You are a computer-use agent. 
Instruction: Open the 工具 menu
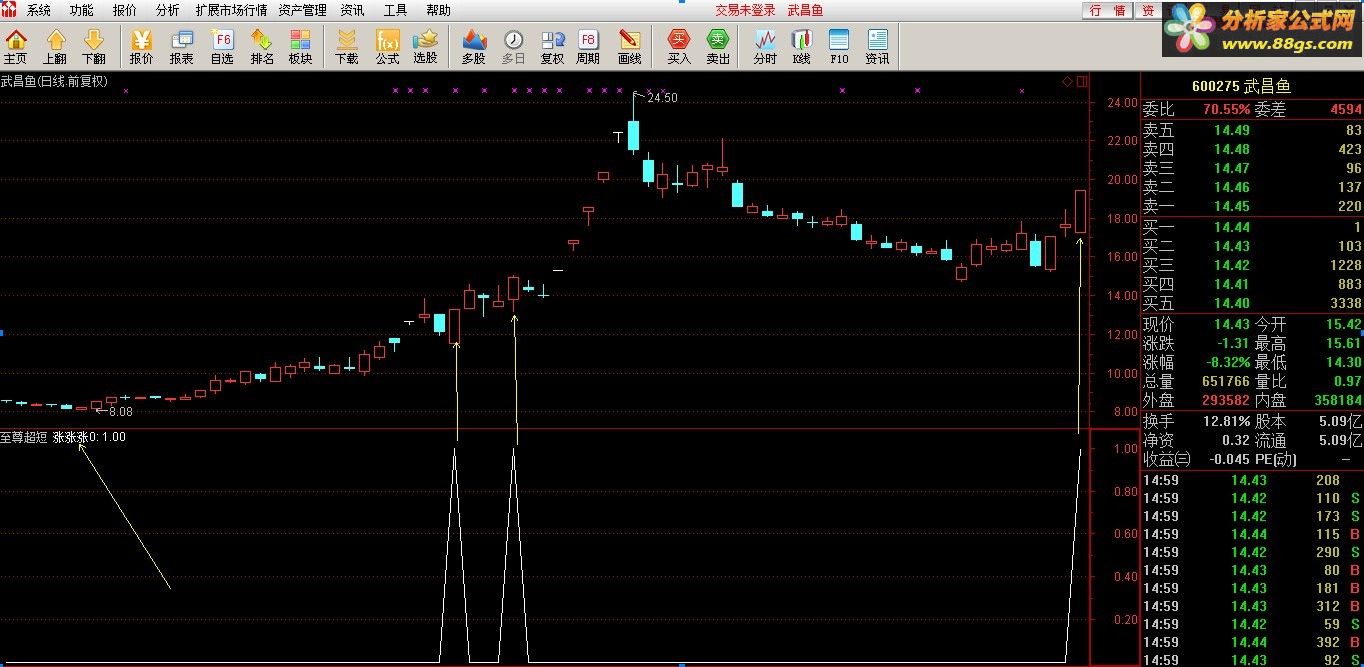[395, 10]
